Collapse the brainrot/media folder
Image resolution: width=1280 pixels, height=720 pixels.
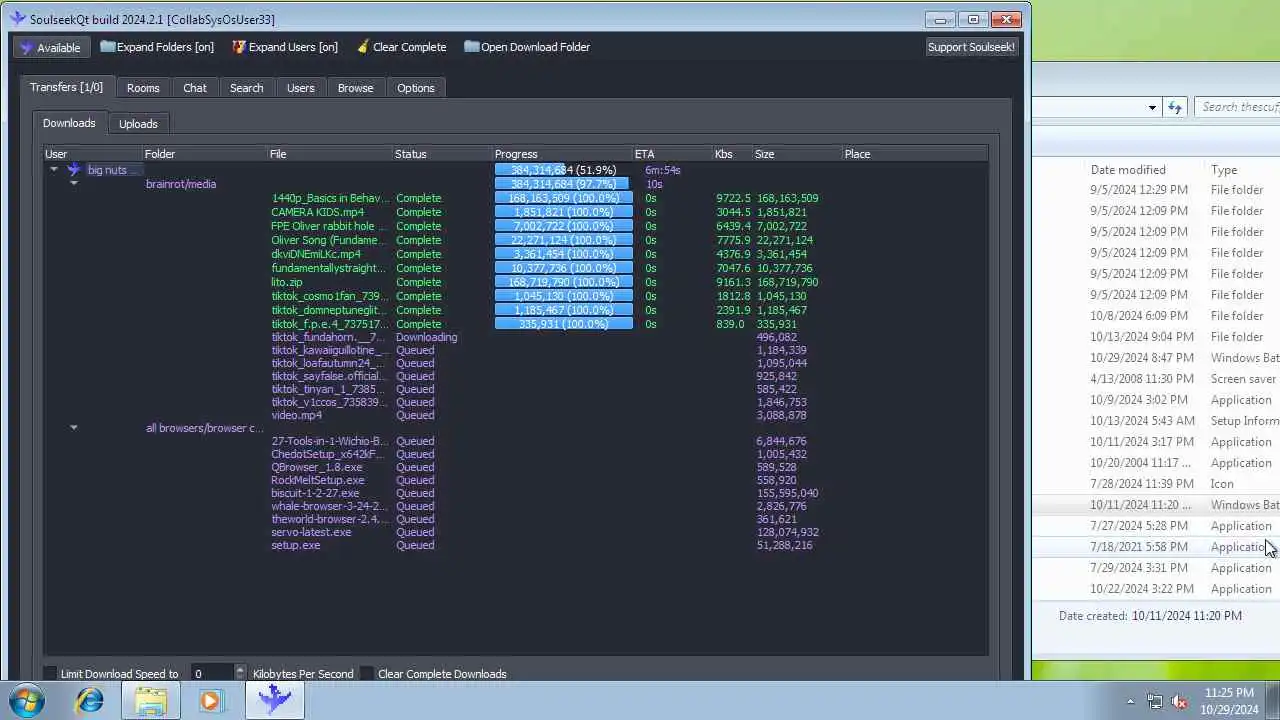click(x=73, y=184)
